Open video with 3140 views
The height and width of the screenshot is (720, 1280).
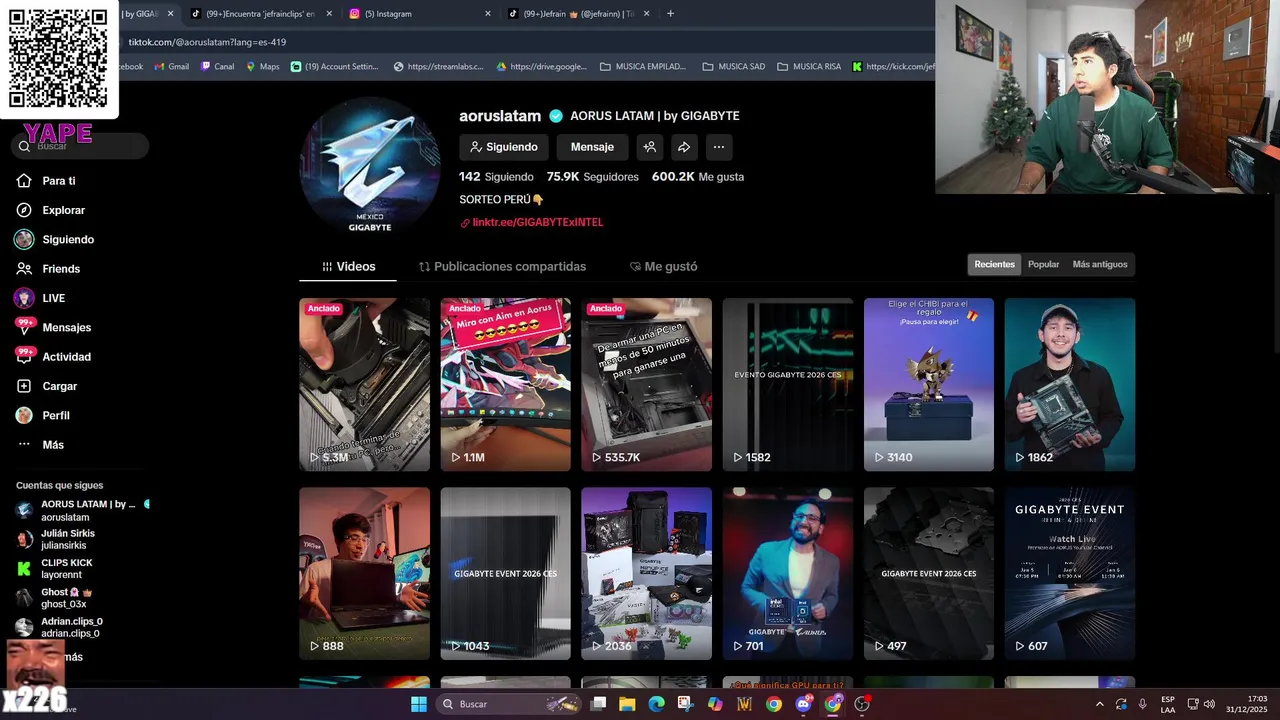click(929, 385)
